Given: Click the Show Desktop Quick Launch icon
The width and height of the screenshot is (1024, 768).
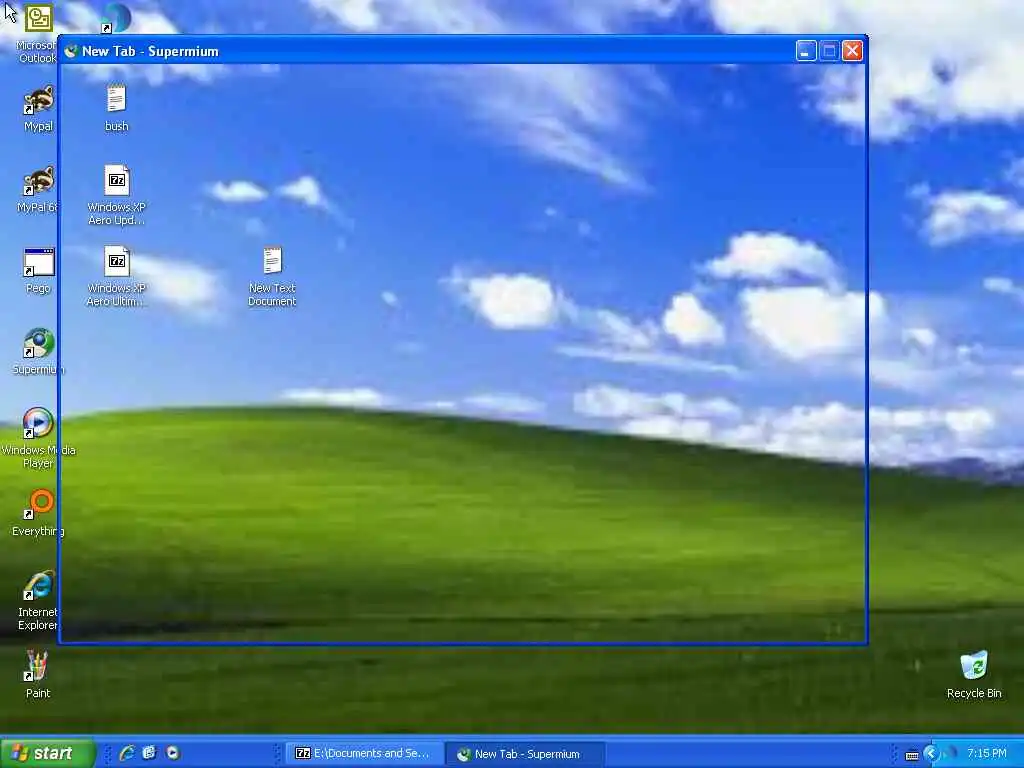Looking at the screenshot, I should (x=150, y=753).
